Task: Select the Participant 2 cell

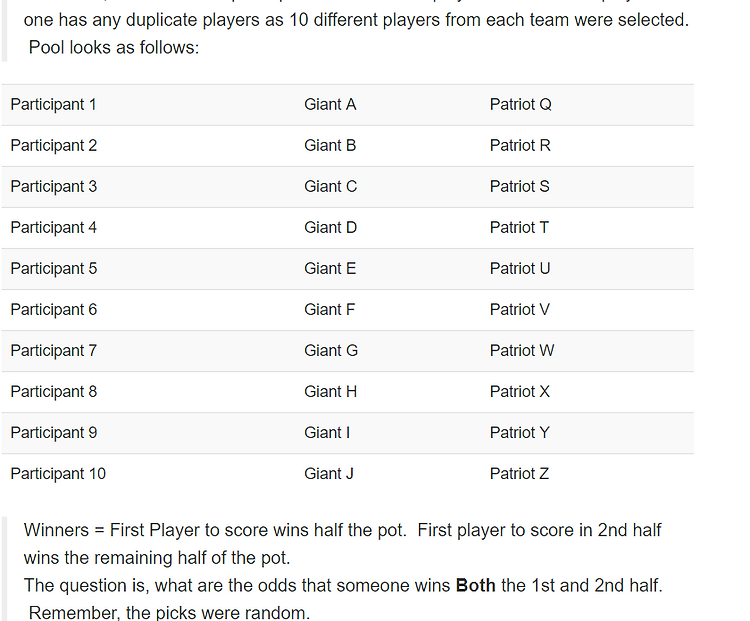Action: (x=148, y=146)
